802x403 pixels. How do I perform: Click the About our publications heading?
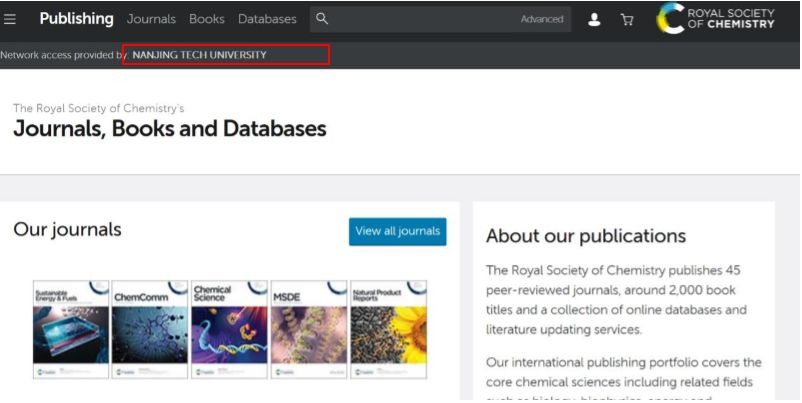[x=586, y=236]
